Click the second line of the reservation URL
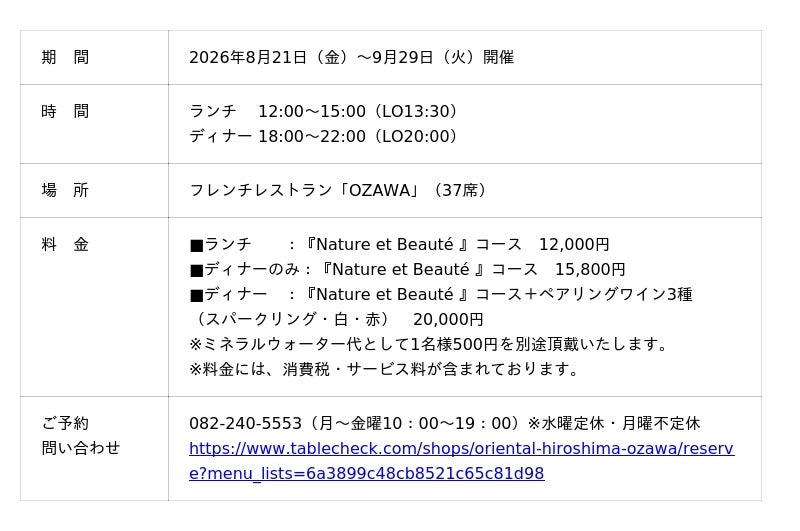This screenshot has height=531, width=800. click(x=366, y=473)
